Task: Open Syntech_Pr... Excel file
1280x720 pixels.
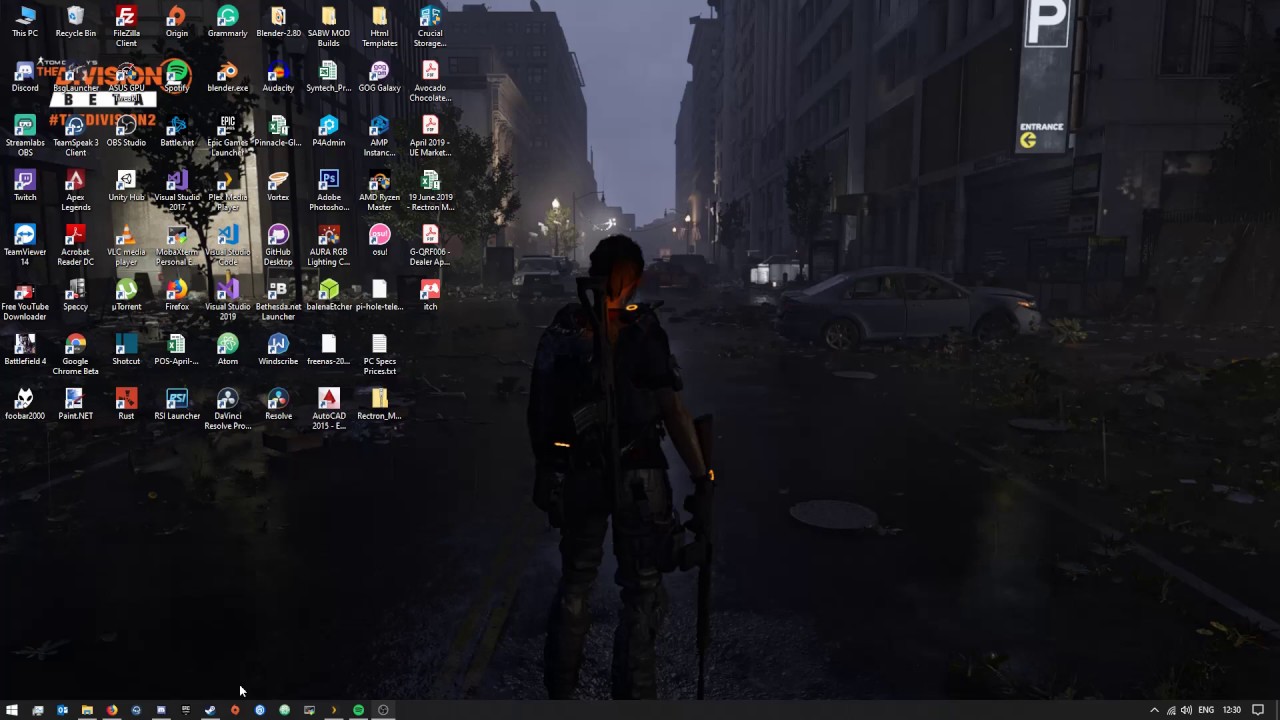Action: coord(329,77)
